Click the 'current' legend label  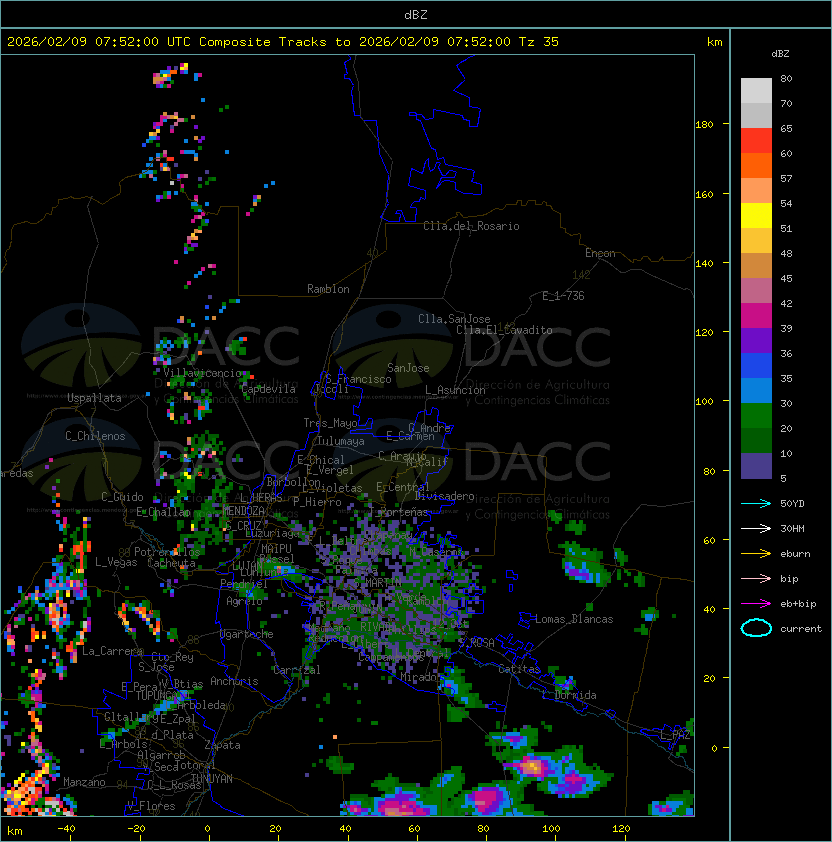tap(801, 629)
